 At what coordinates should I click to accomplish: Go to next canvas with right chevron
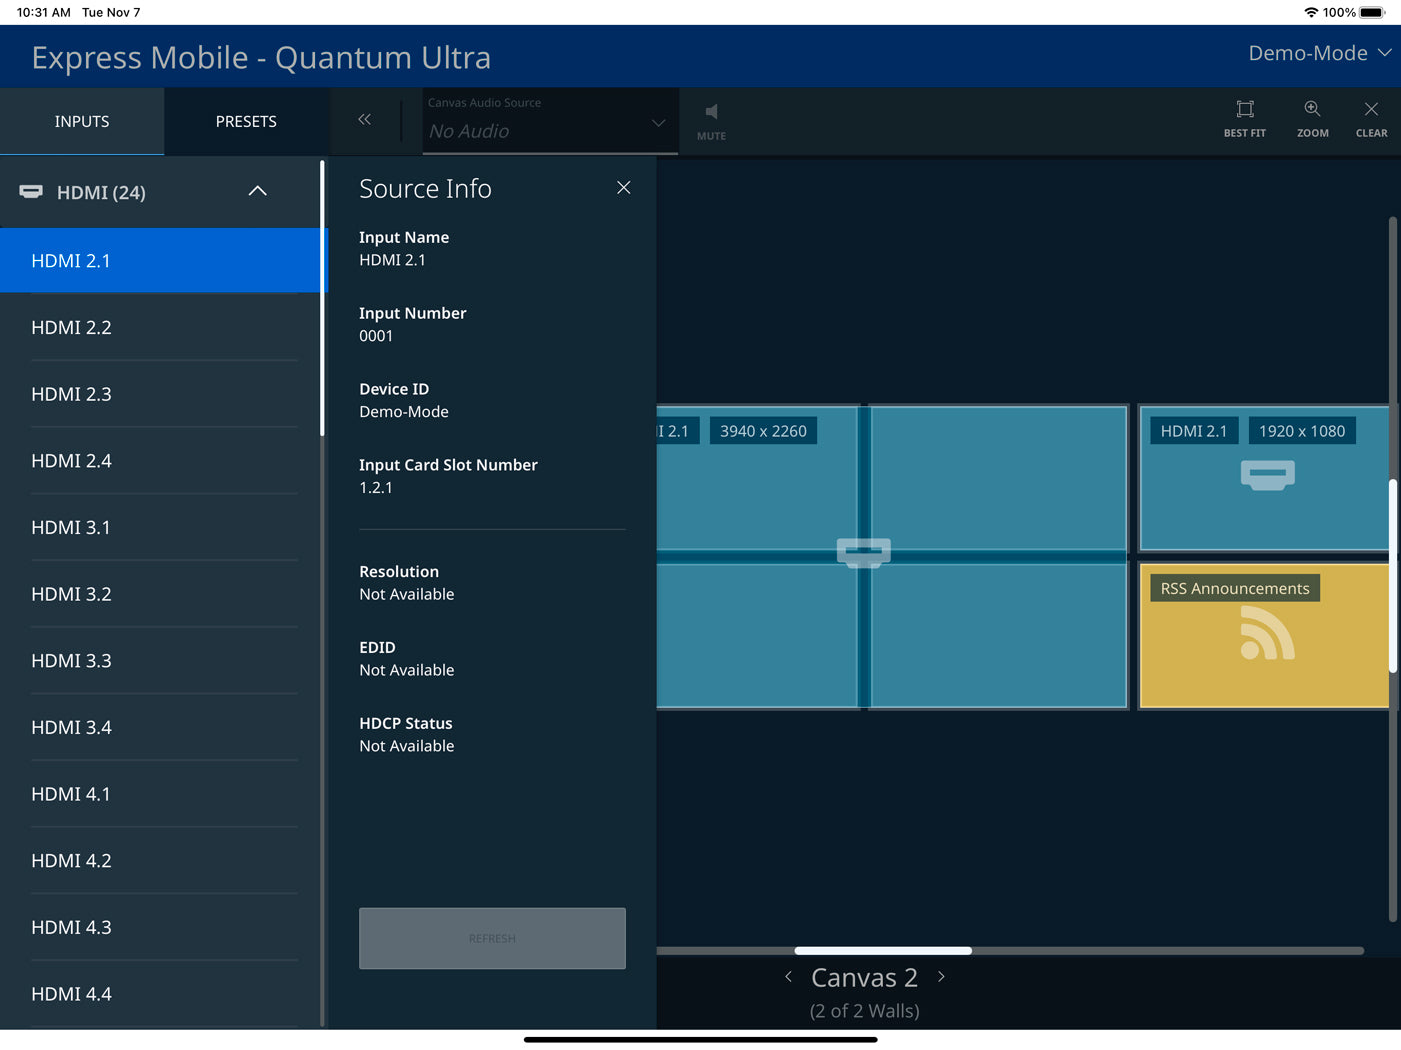[x=941, y=977]
